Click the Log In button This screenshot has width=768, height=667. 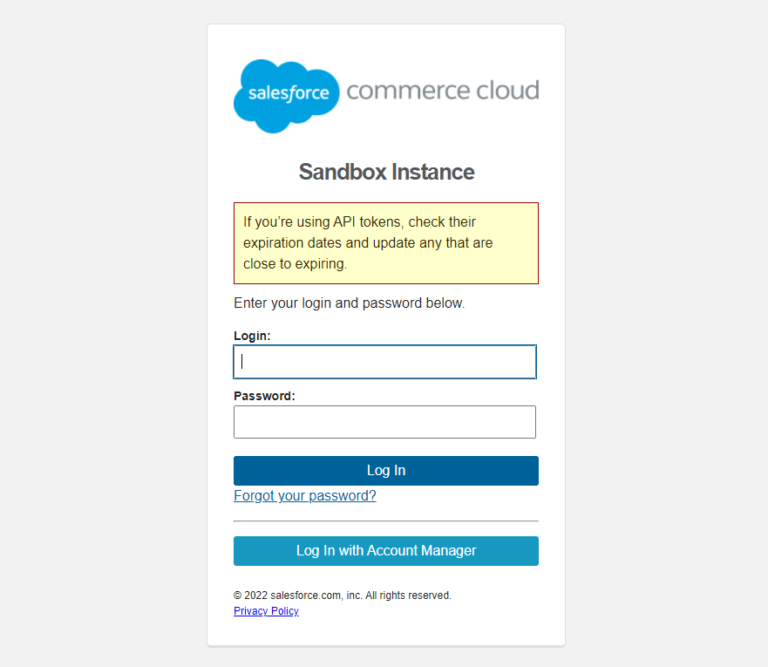coord(386,471)
